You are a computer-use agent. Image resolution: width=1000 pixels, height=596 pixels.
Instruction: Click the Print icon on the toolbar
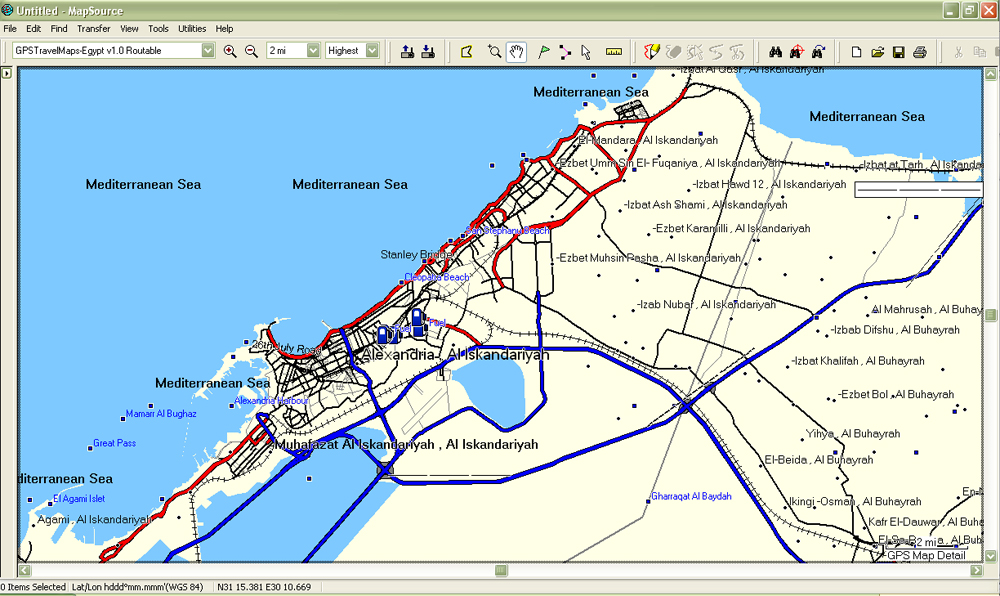tap(920, 51)
